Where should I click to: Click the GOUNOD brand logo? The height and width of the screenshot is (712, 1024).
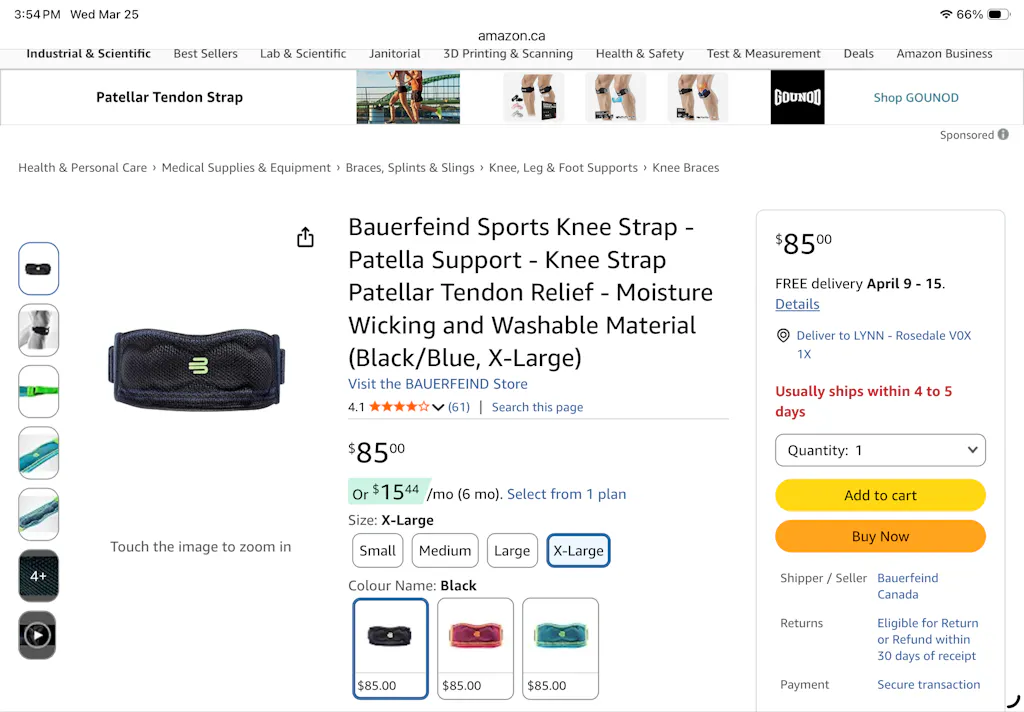797,97
